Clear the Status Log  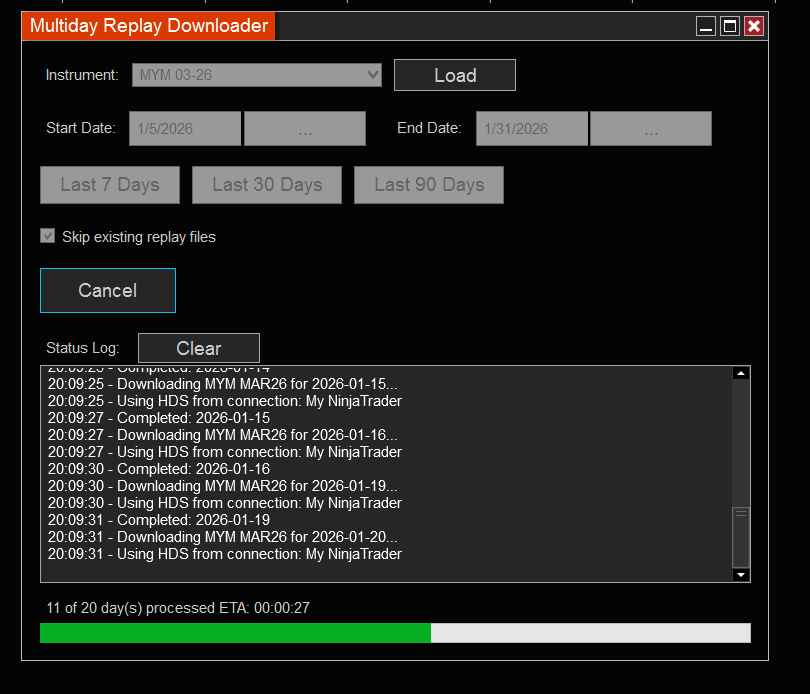[x=198, y=348]
